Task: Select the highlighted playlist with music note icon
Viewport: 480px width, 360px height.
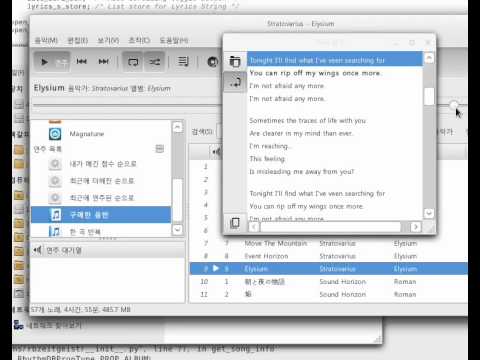Action: (101, 215)
